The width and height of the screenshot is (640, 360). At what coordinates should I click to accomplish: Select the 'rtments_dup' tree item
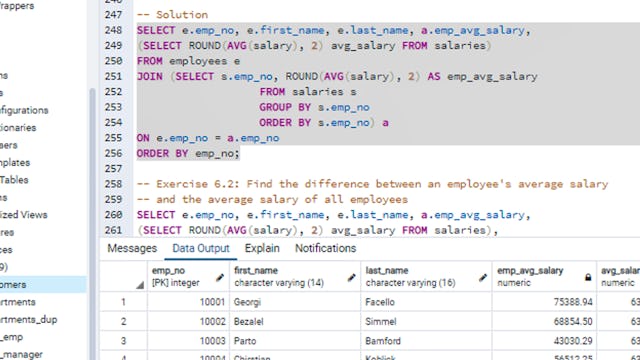pyautogui.click(x=29, y=320)
